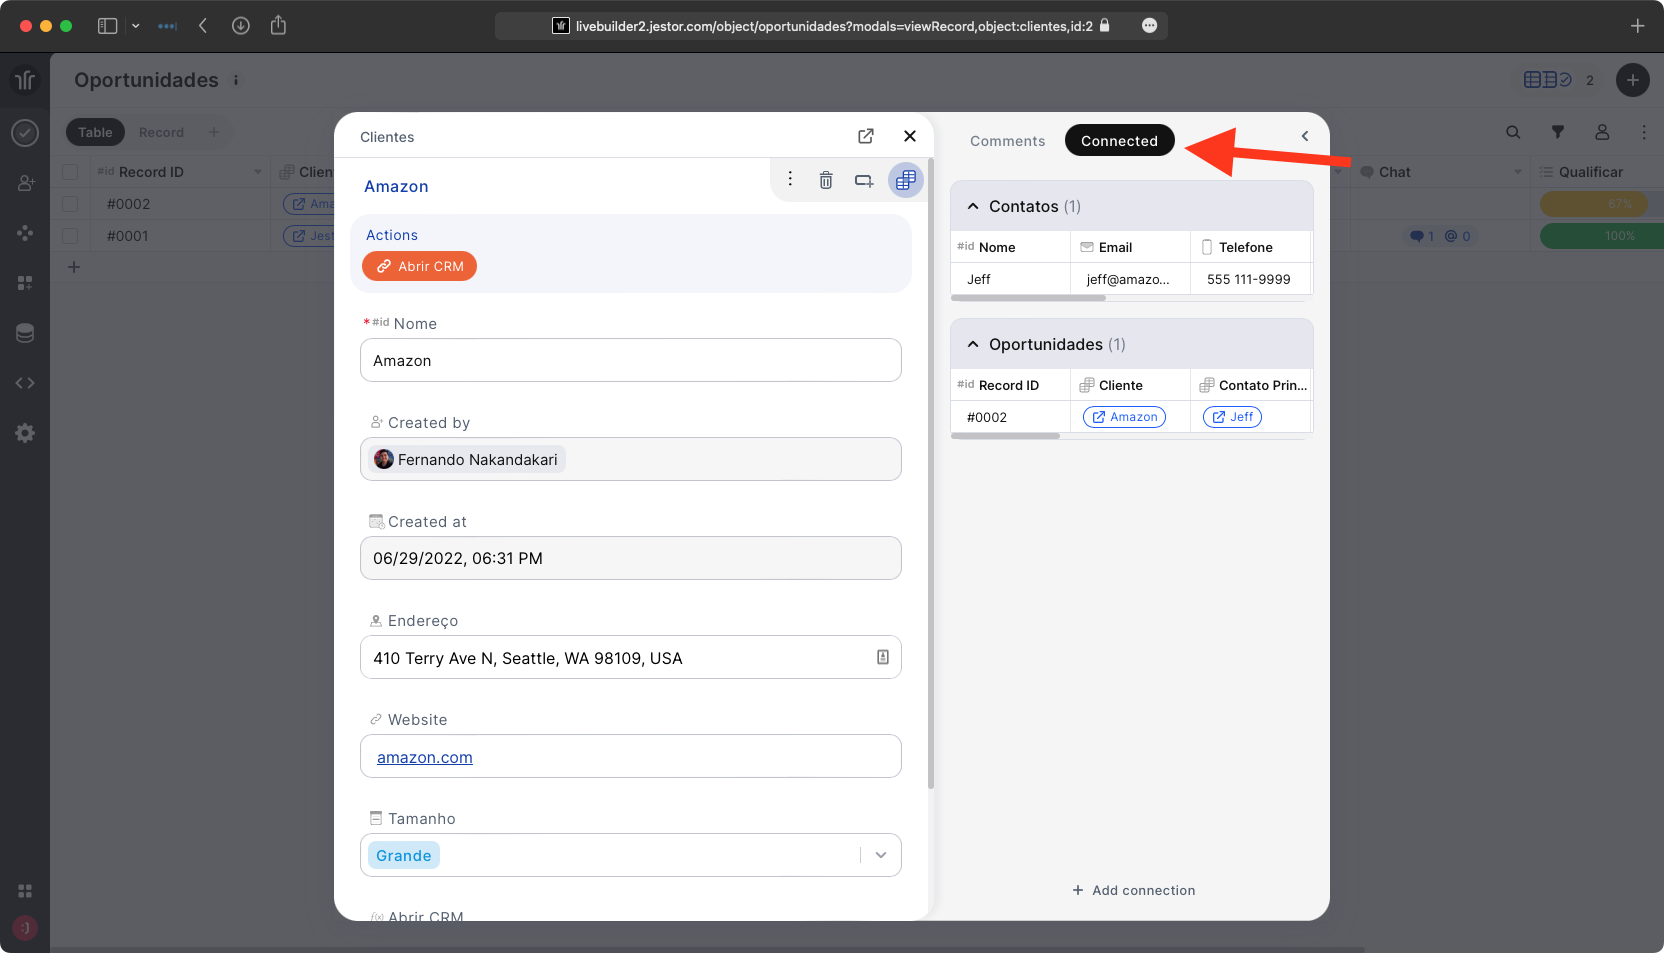Click the add field icon beside trash
This screenshot has height=953, width=1664.
click(x=864, y=180)
